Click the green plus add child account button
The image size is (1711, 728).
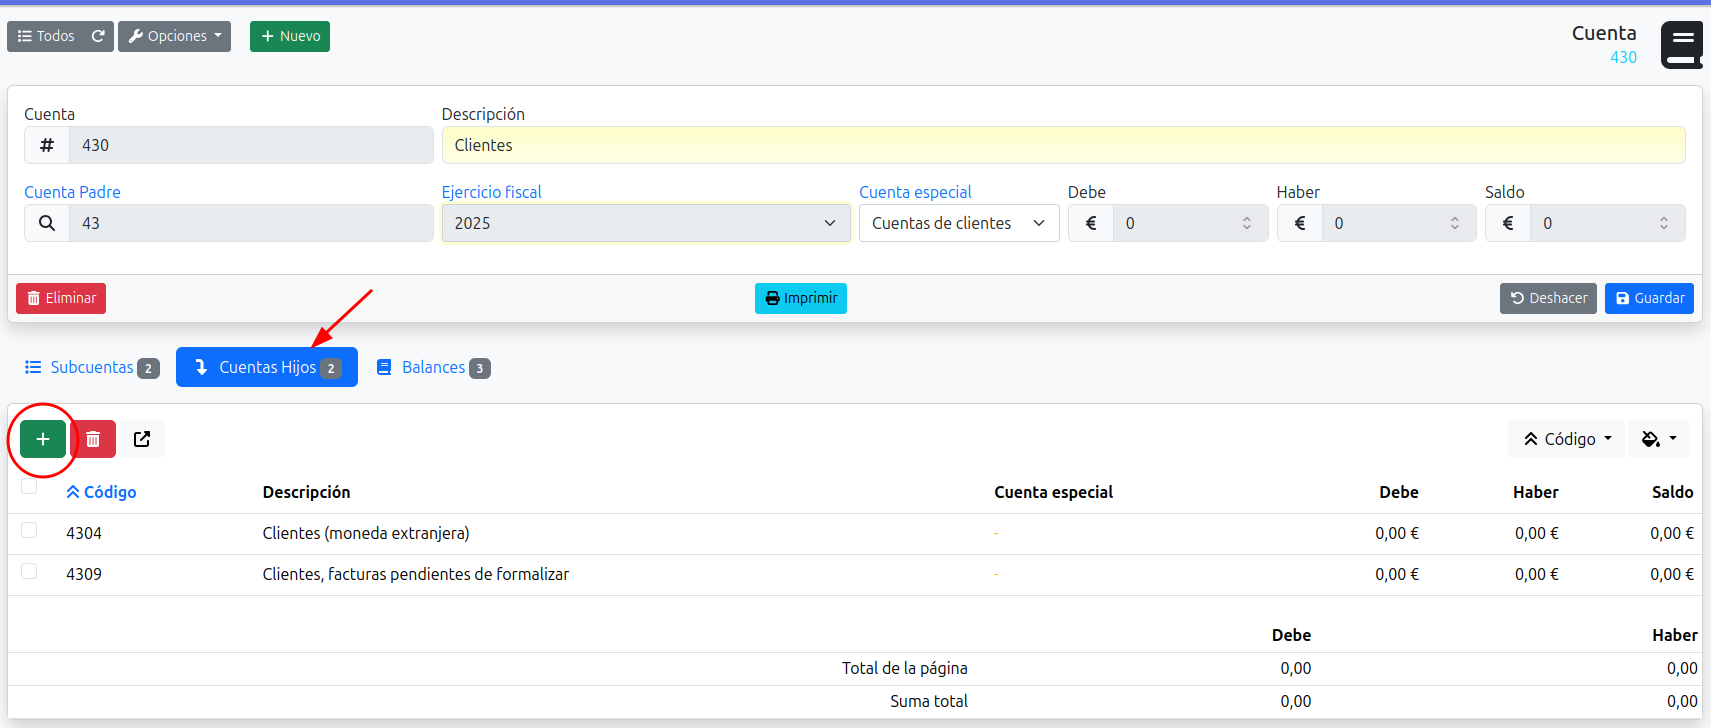[x=43, y=439]
